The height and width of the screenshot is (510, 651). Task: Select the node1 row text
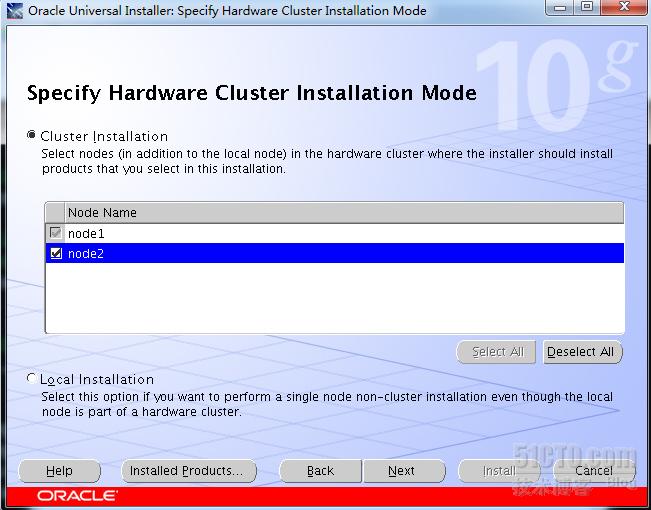click(86, 234)
